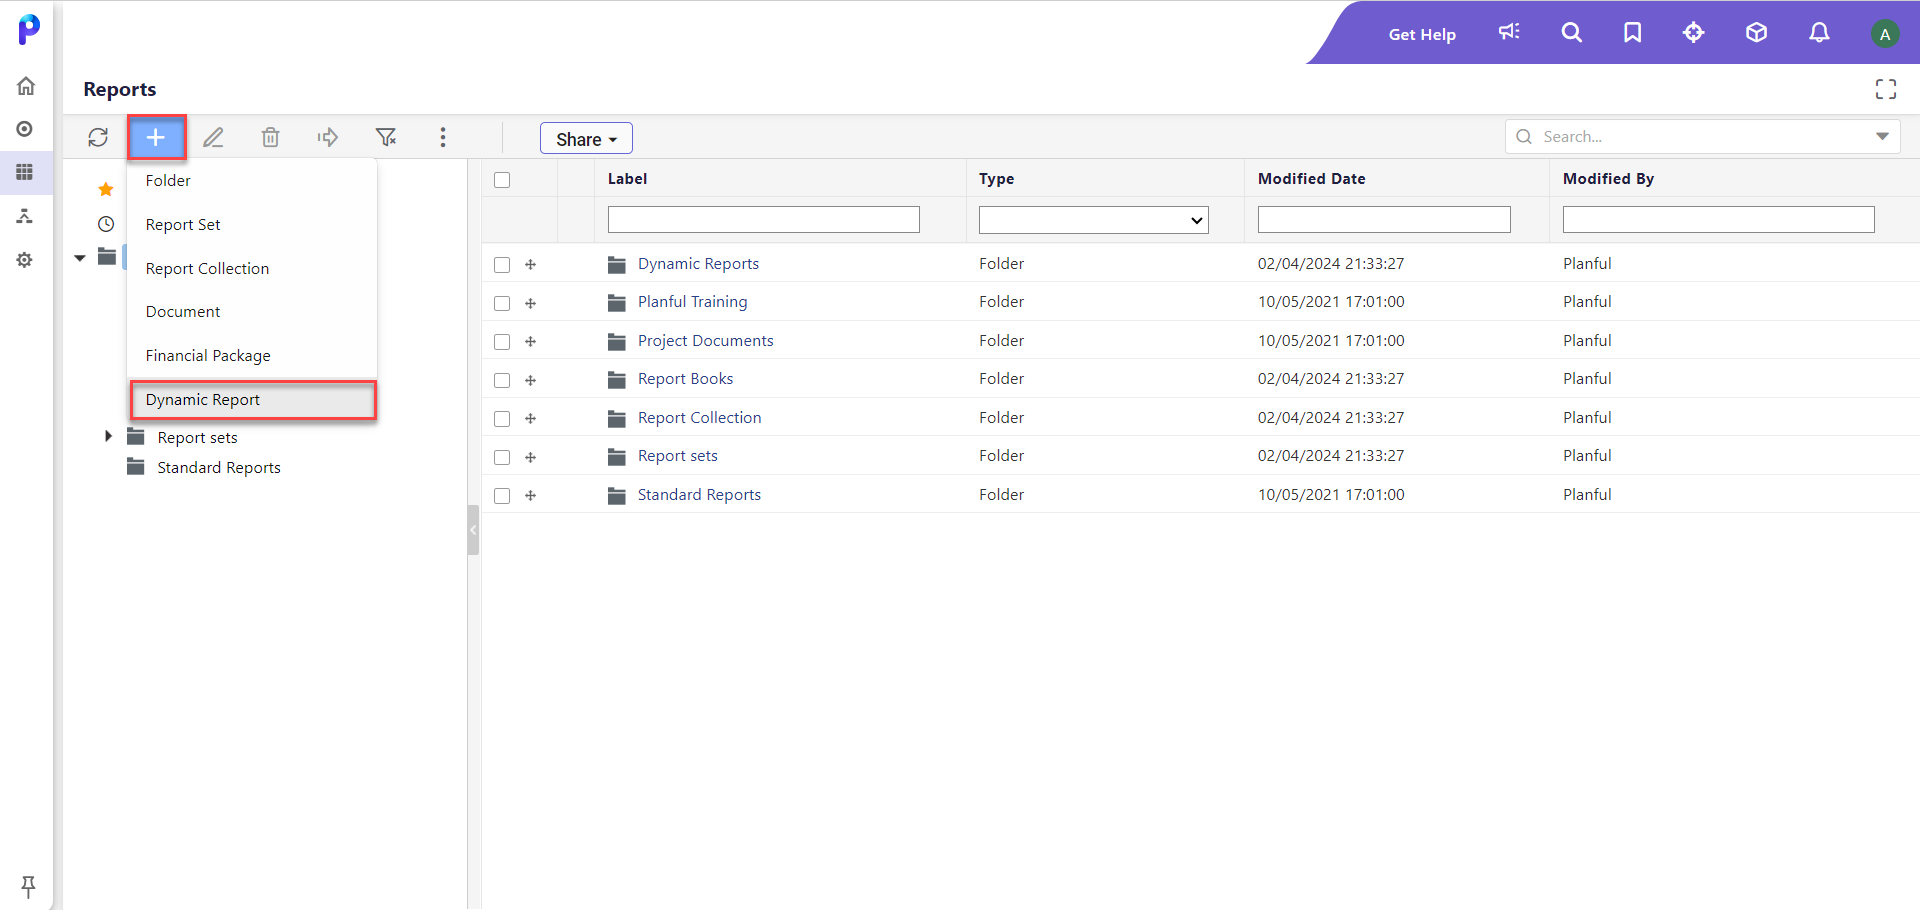Screen dimensions: 1920x910
Task: Click the Get Help link
Action: pyautogui.click(x=1422, y=34)
